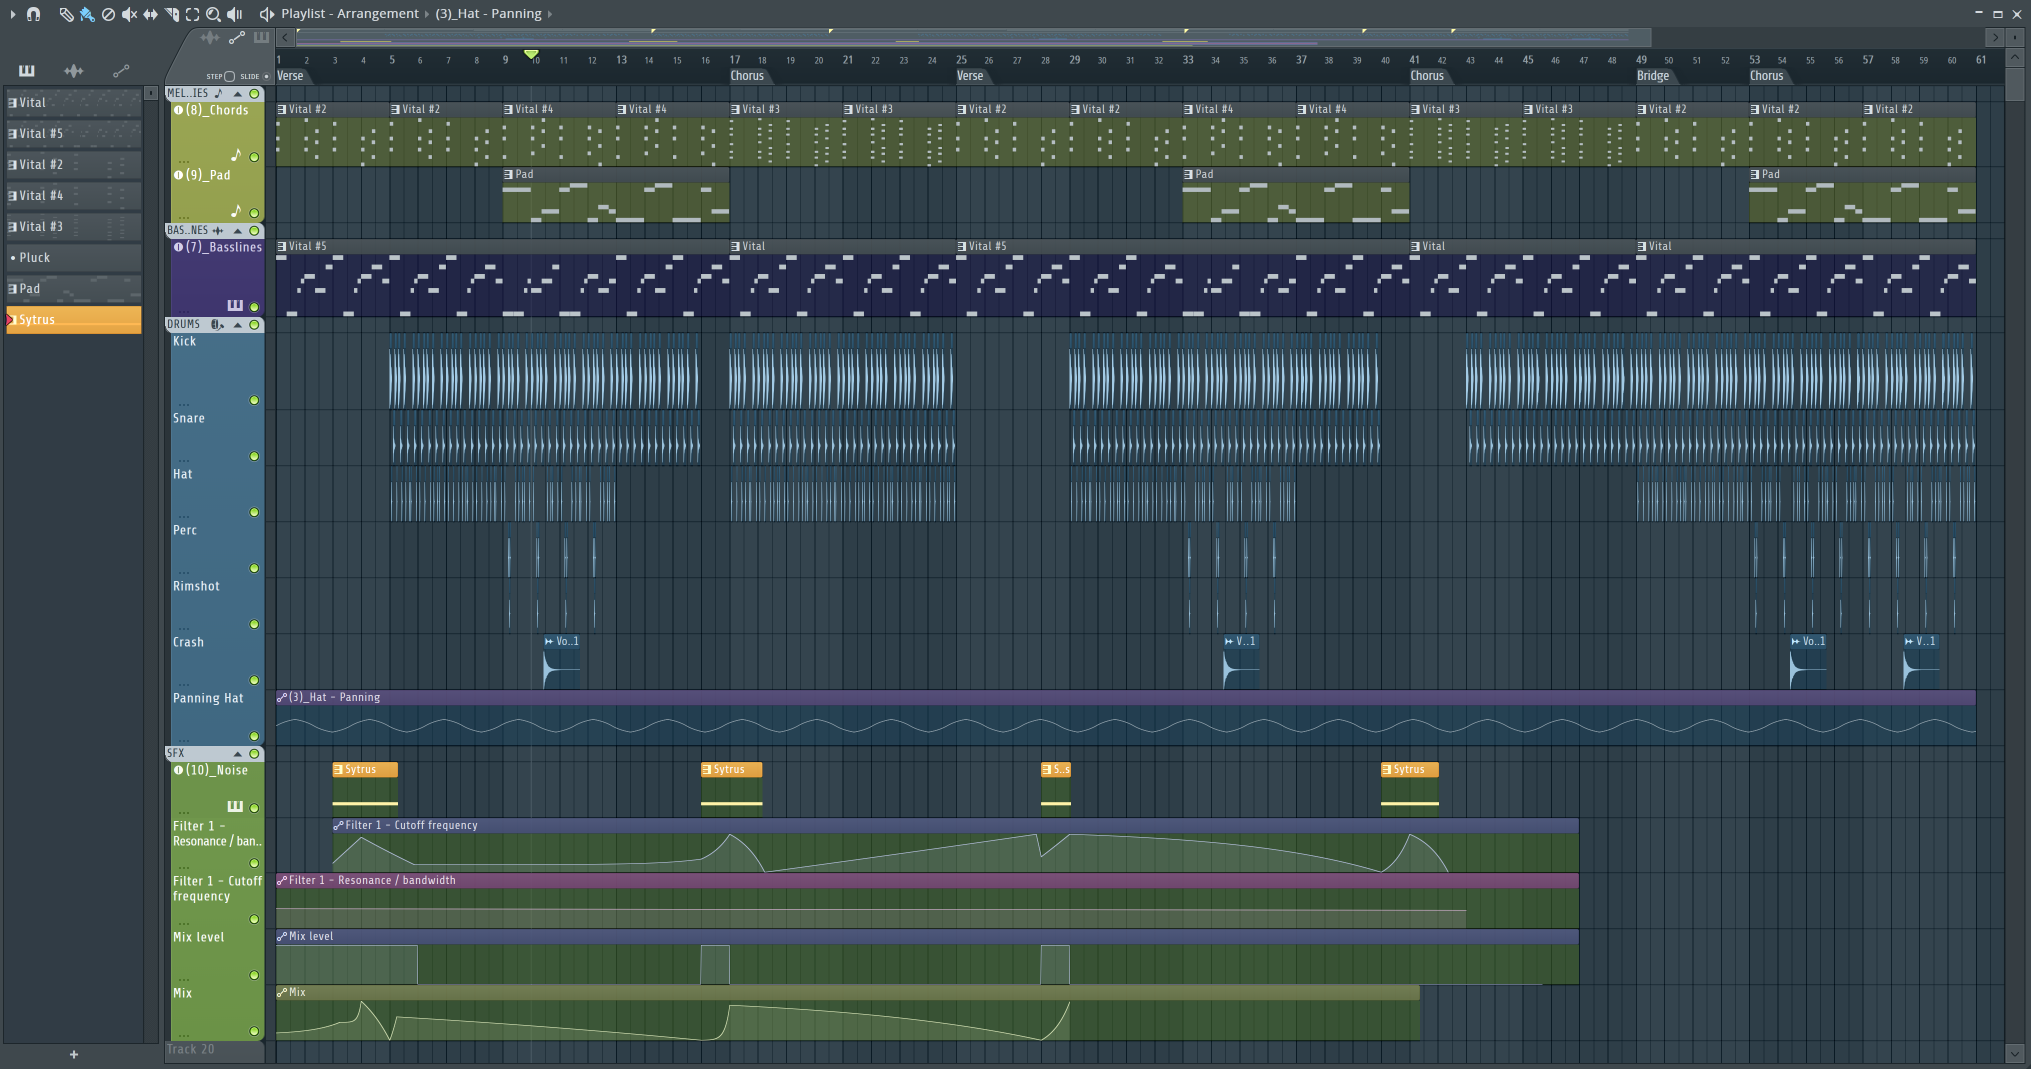Mute the Crash track

point(254,680)
